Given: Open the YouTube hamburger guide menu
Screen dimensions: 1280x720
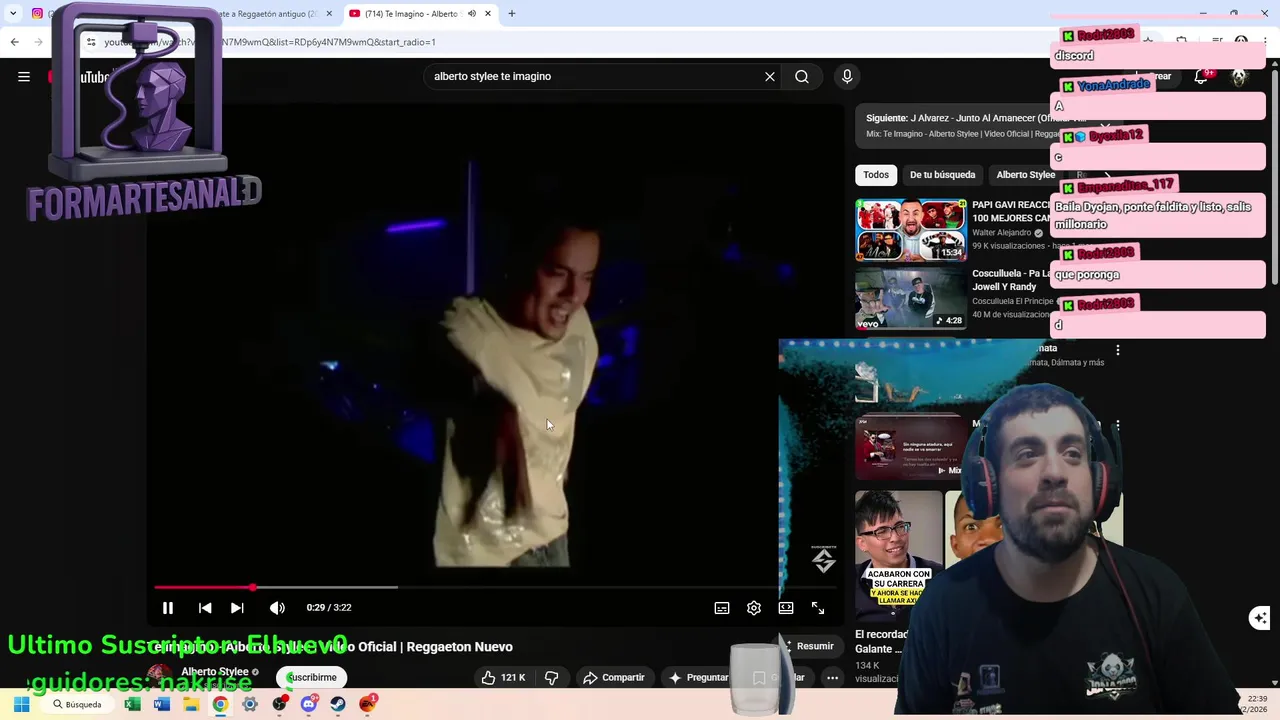Looking at the screenshot, I should tap(24, 76).
